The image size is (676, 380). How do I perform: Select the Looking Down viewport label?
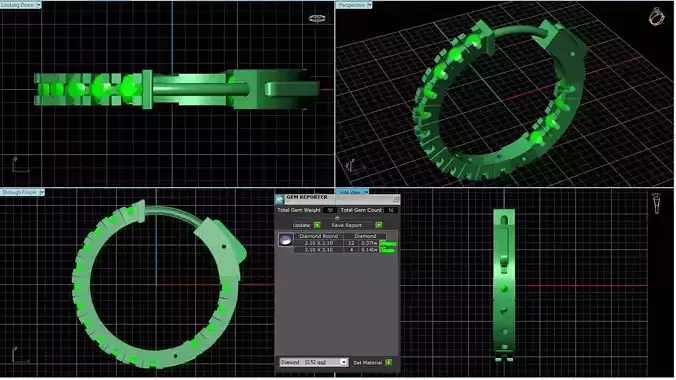click(18, 5)
